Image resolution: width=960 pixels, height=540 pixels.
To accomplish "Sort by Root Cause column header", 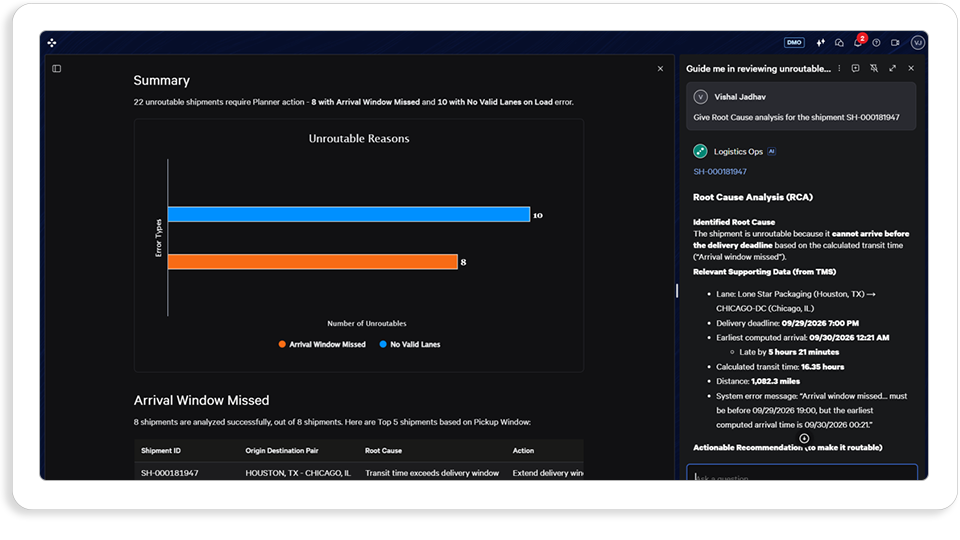I will pyautogui.click(x=383, y=451).
